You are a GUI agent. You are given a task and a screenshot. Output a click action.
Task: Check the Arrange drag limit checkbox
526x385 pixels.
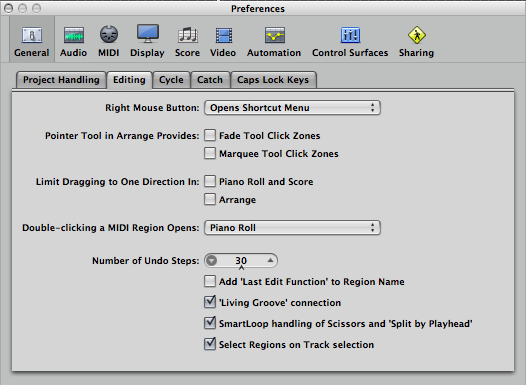(210, 199)
